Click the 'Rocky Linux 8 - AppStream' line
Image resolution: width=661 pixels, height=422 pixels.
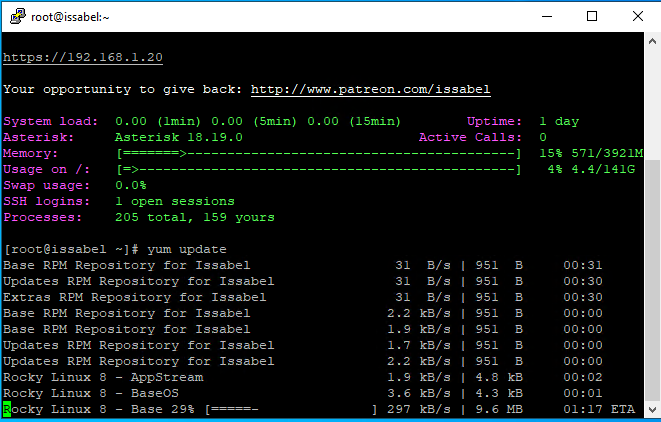click(103, 377)
